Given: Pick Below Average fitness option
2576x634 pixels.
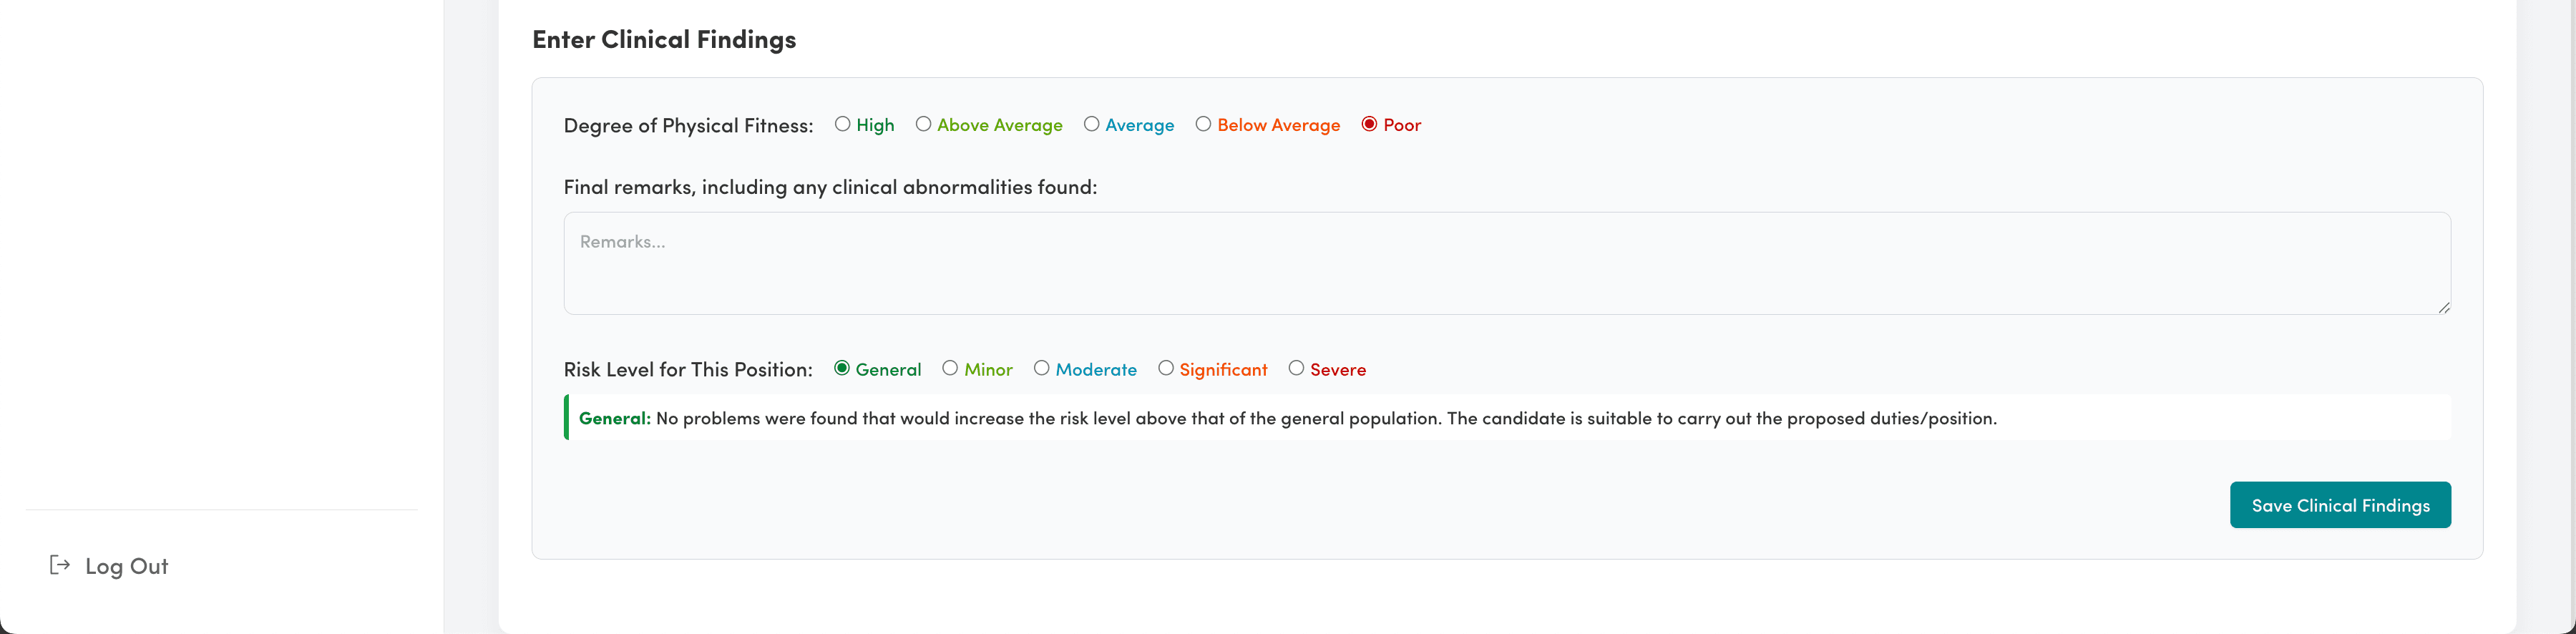Looking at the screenshot, I should (x=1204, y=124).
